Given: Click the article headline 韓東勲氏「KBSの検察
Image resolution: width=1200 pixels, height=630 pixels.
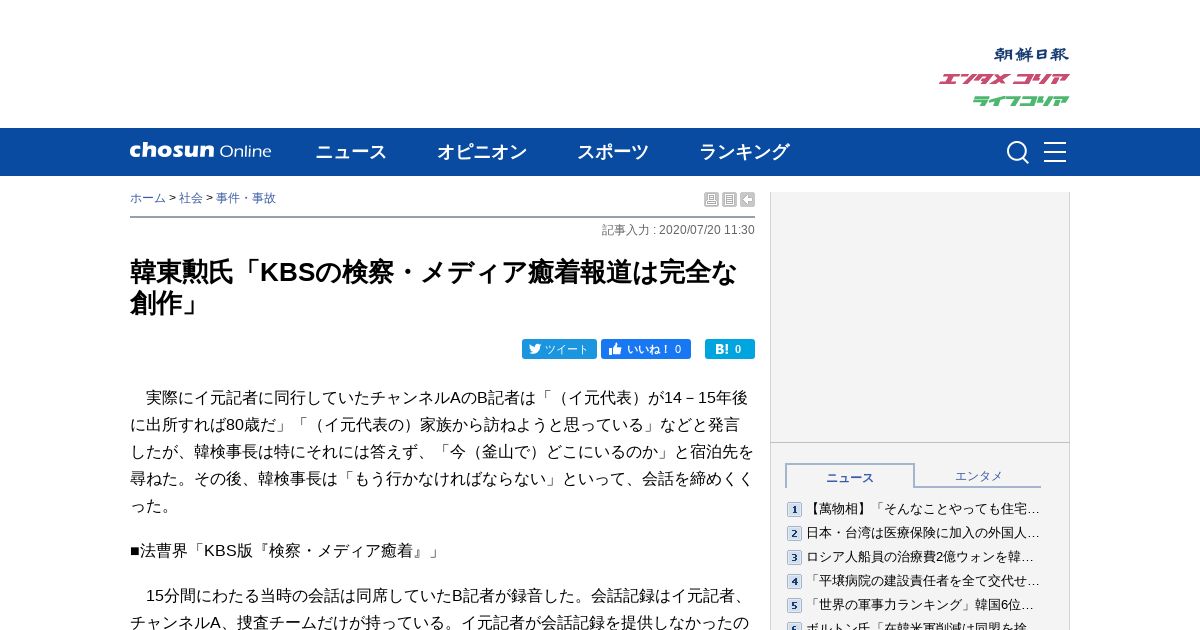Looking at the screenshot, I should 434,287.
